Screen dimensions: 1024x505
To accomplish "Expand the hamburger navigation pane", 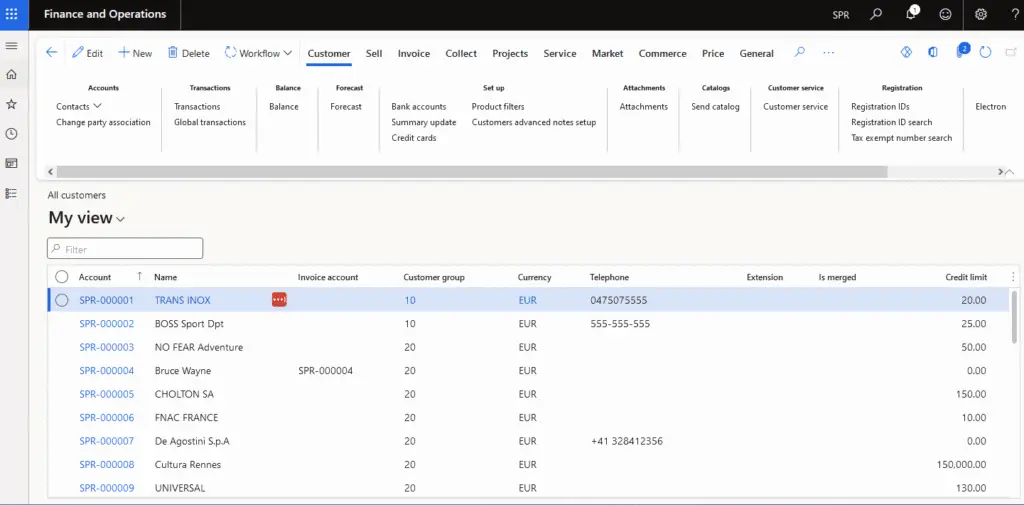I will point(11,46).
